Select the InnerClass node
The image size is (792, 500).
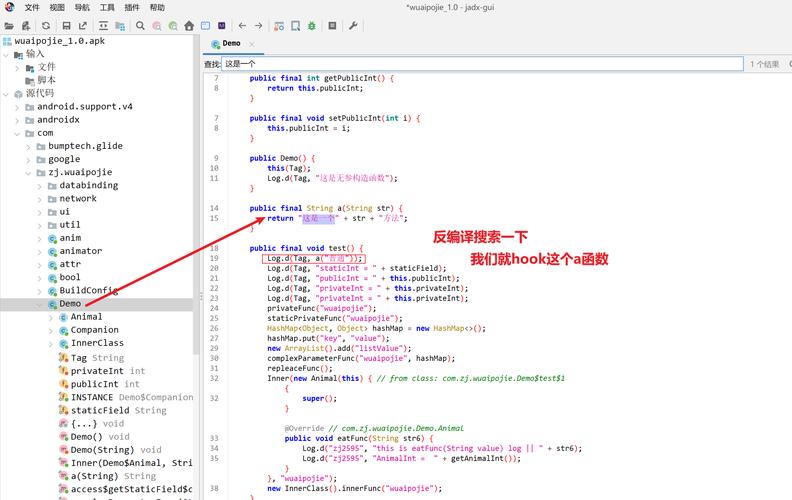(x=97, y=343)
